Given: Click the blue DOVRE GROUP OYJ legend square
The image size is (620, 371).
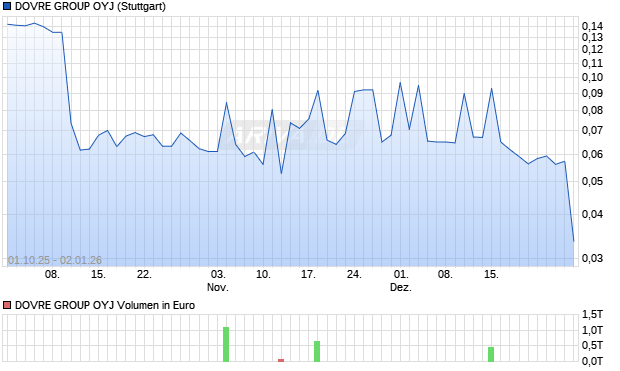Looking at the screenshot, I should (x=7, y=7).
